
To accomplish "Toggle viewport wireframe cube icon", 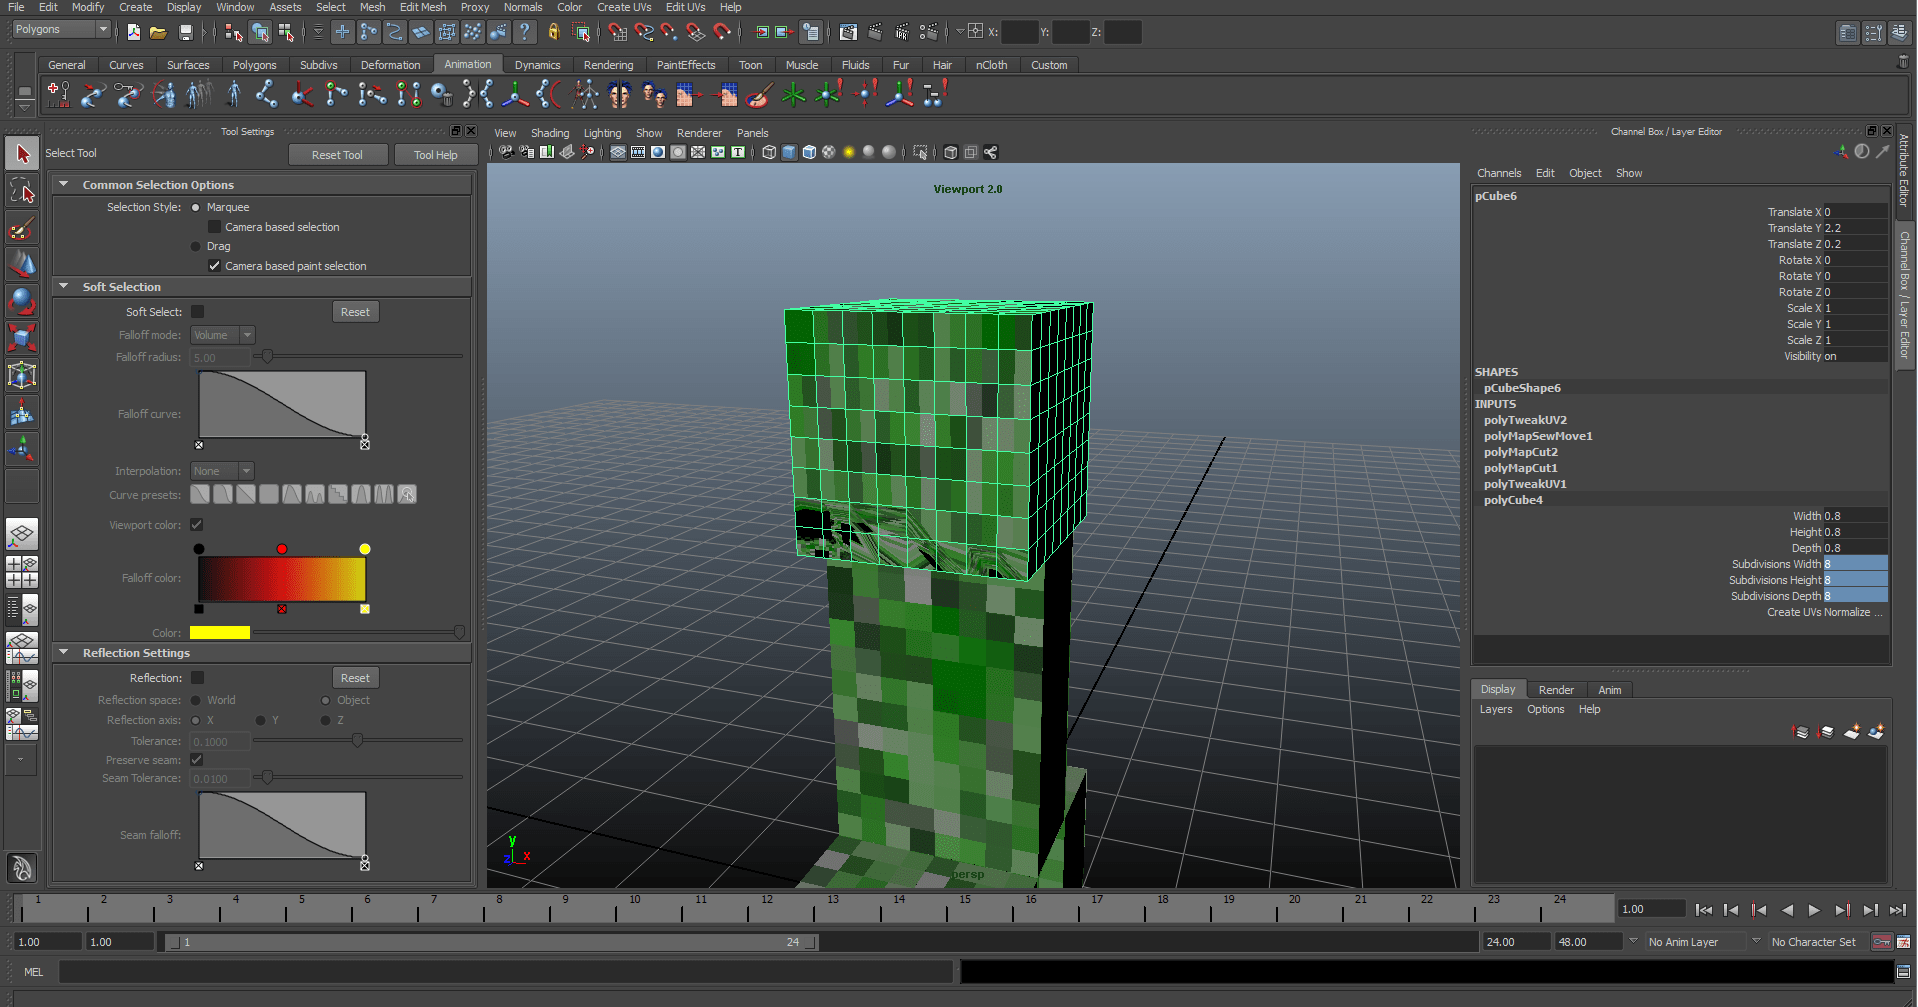I will [x=769, y=152].
